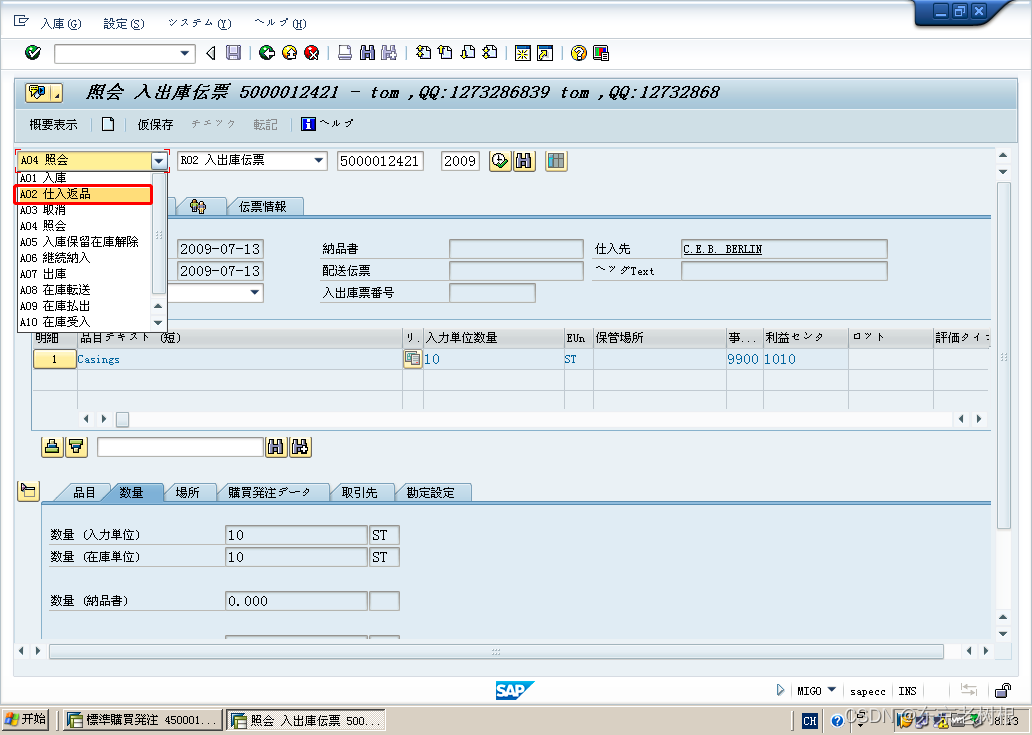Click the search field below item table
This screenshot has height=735, width=1032.
(x=180, y=447)
